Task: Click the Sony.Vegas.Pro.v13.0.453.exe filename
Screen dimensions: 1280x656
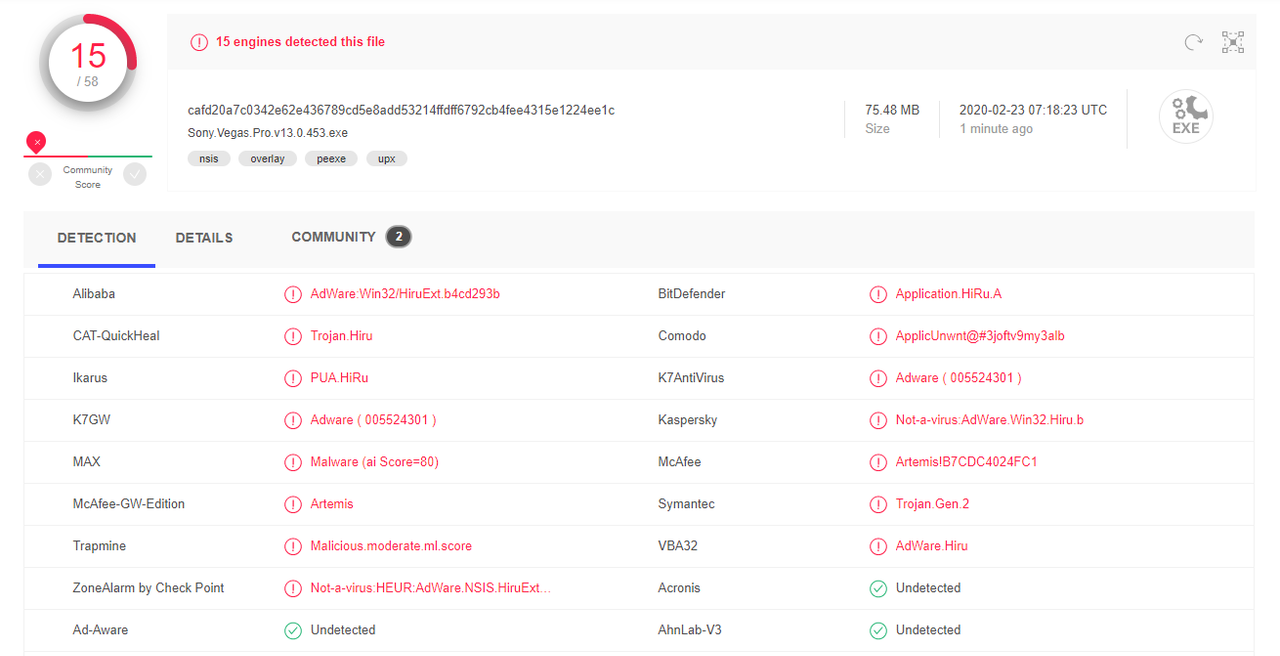Action: [x=268, y=133]
